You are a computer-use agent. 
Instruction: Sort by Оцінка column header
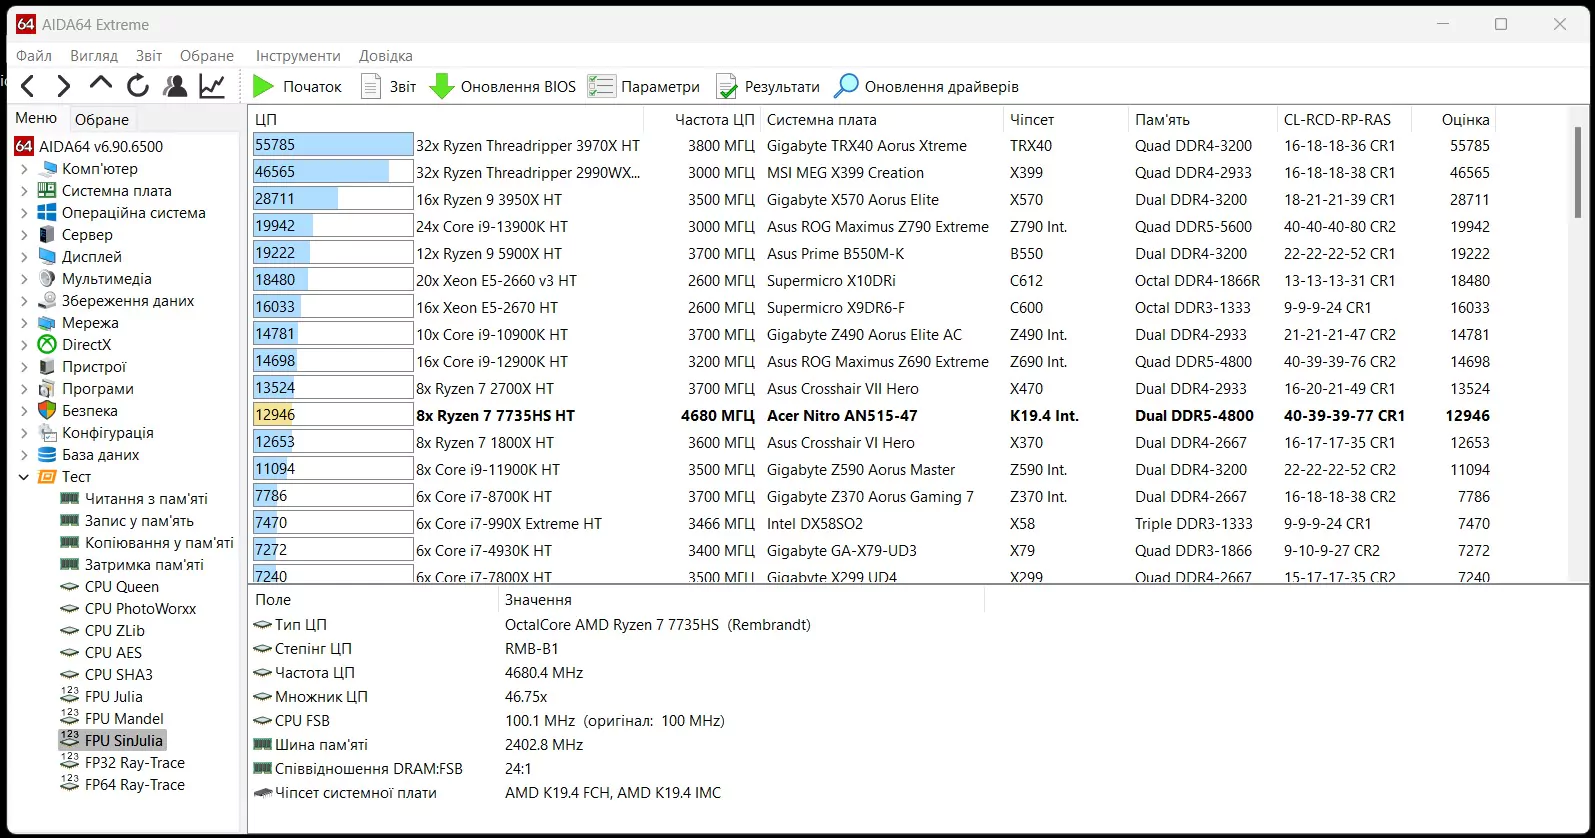click(x=1453, y=119)
